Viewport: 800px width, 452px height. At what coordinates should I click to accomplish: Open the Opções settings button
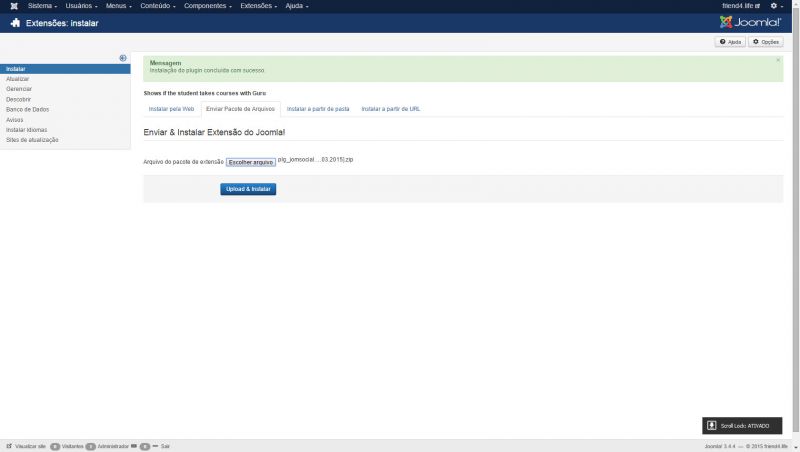pyautogui.click(x=765, y=42)
